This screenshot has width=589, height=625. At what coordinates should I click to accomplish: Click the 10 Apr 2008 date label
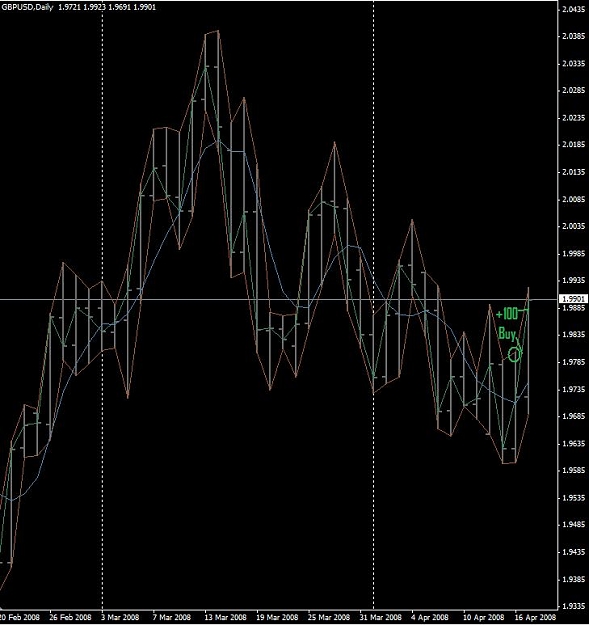tap(484, 617)
